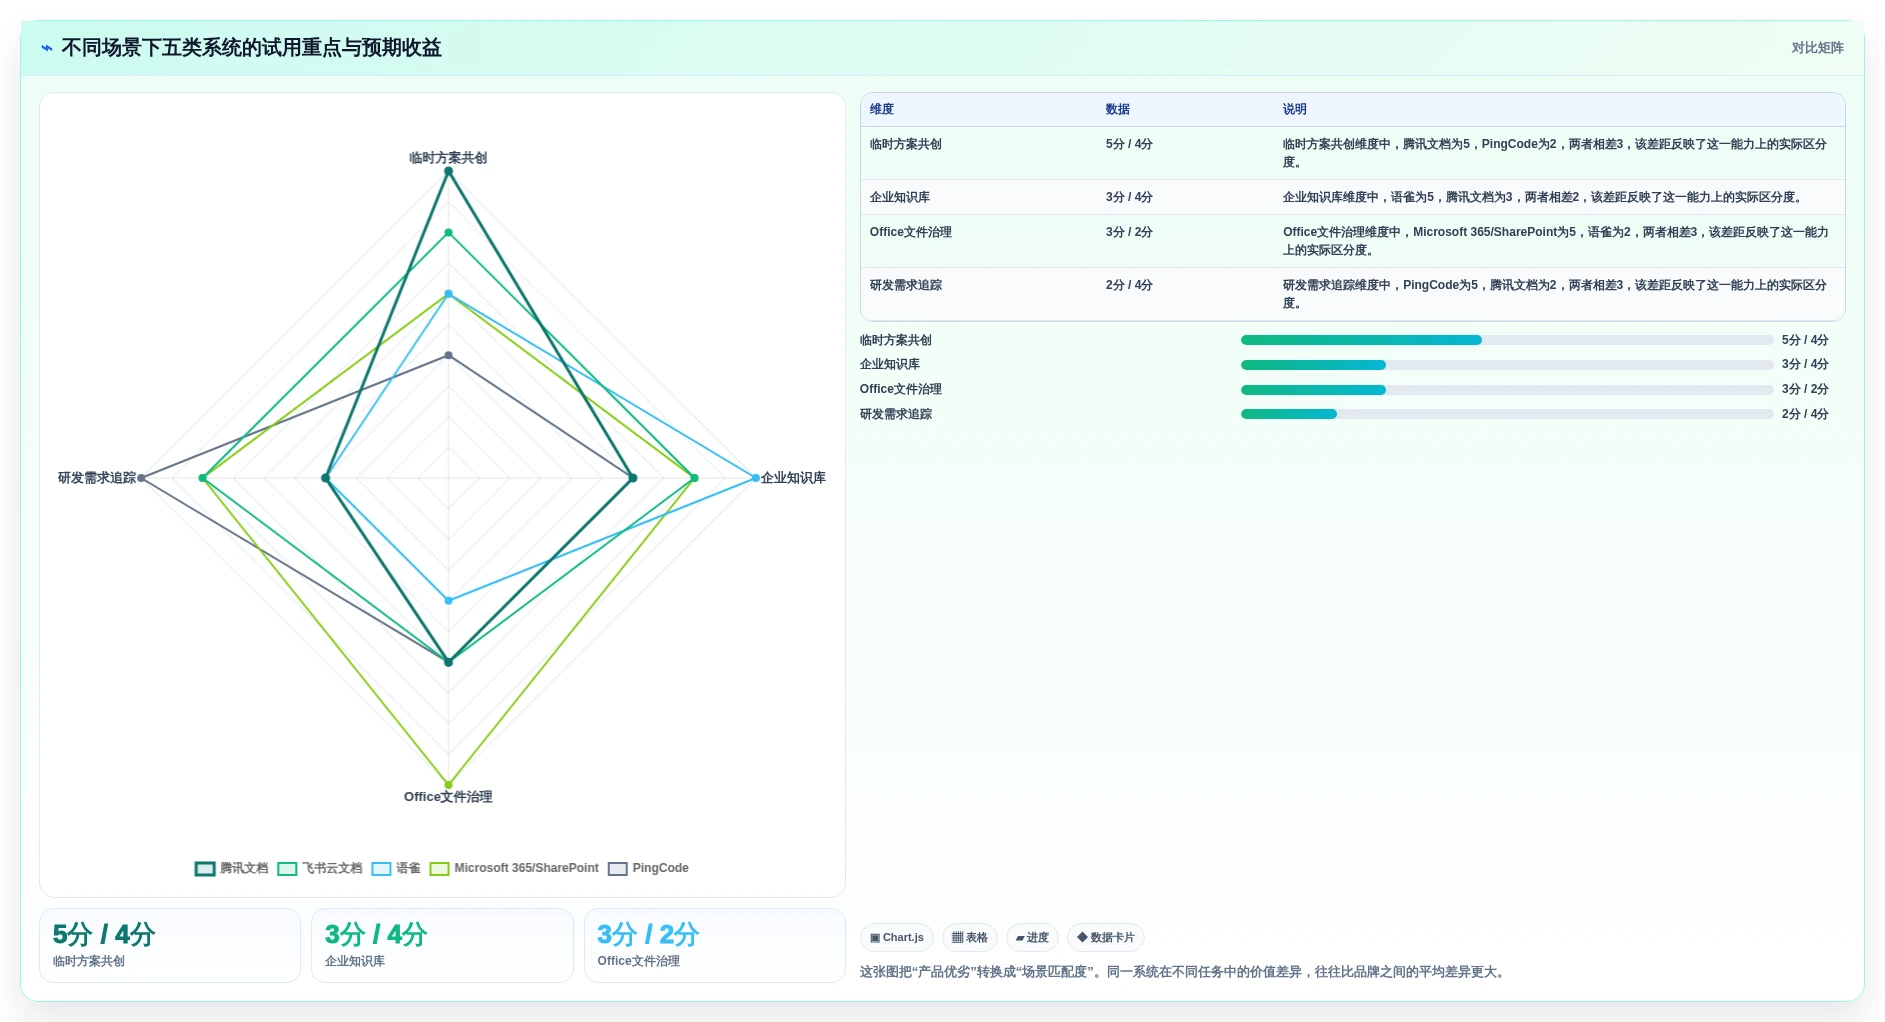This screenshot has height=1022, width=1885.
Task: Open the 3分 / 2分 Office文件治理 card
Action: 714,945
